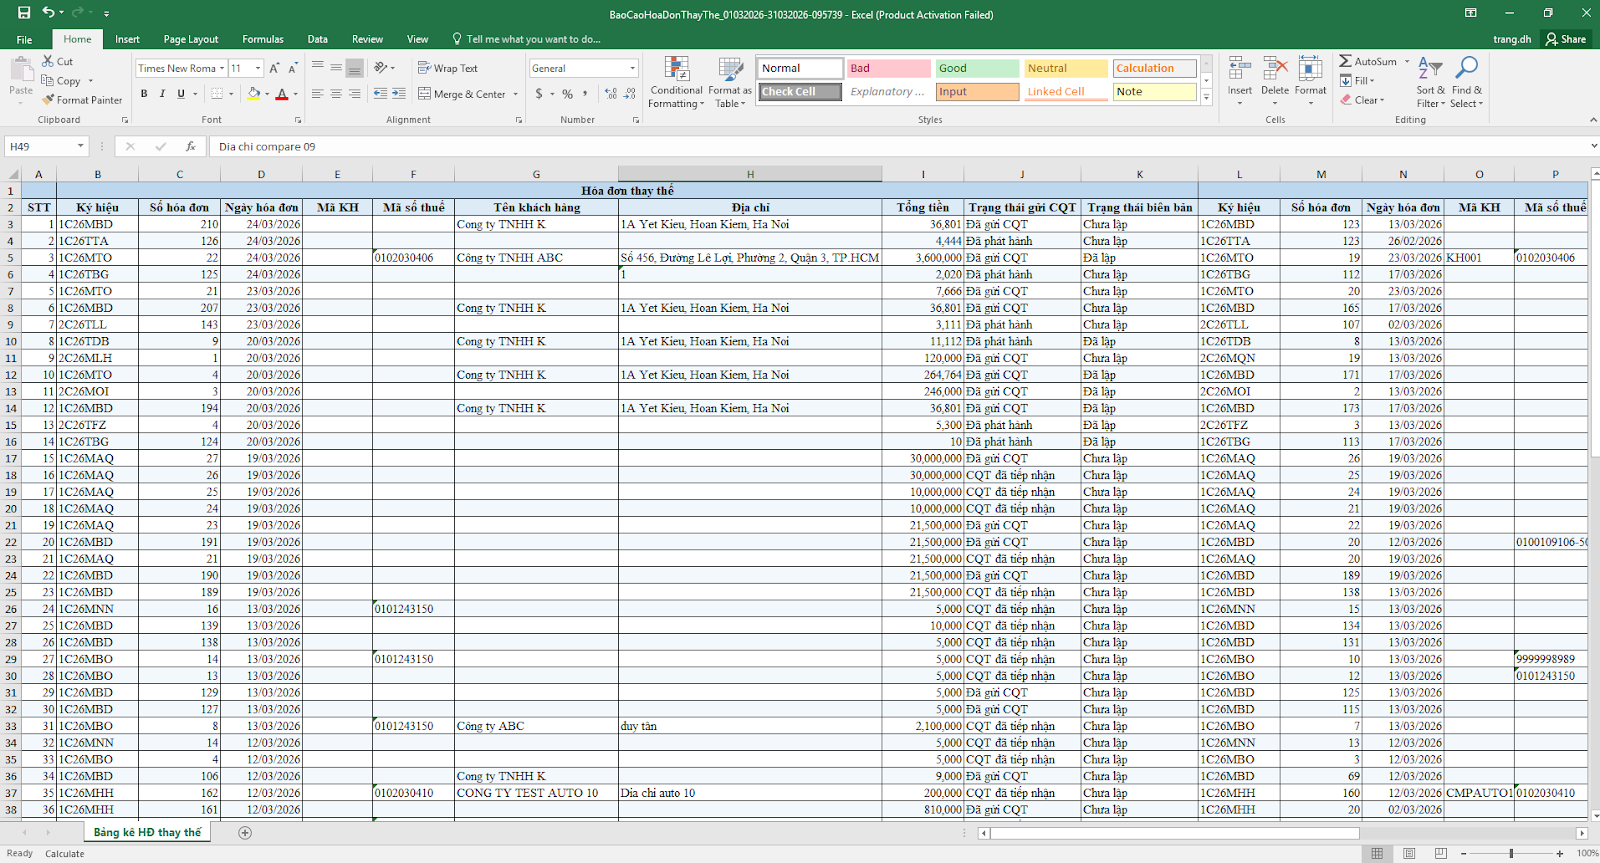Viewport: 1600px width, 863px height.
Task: Open the Page Layout tab
Action: click(190, 39)
